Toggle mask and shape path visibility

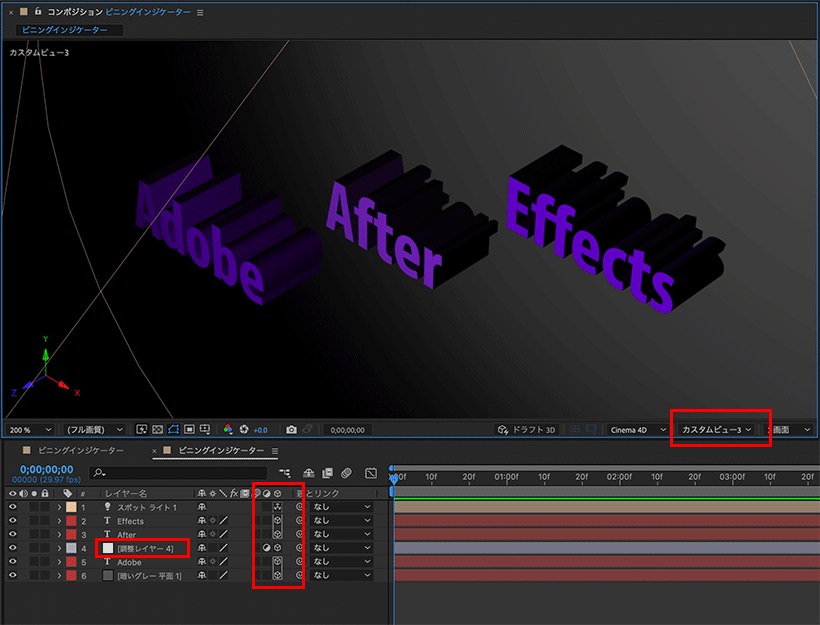point(173,429)
